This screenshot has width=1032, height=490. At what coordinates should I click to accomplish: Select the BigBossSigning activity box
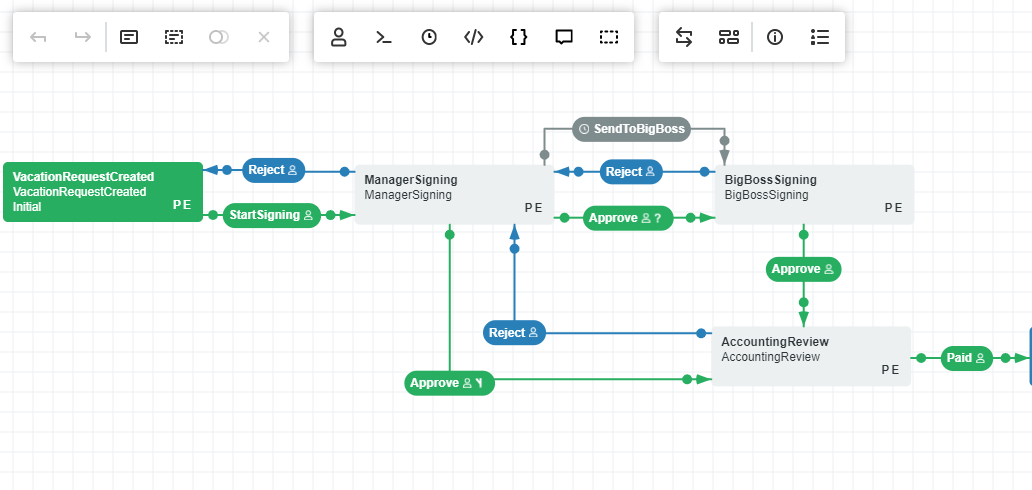pos(815,194)
